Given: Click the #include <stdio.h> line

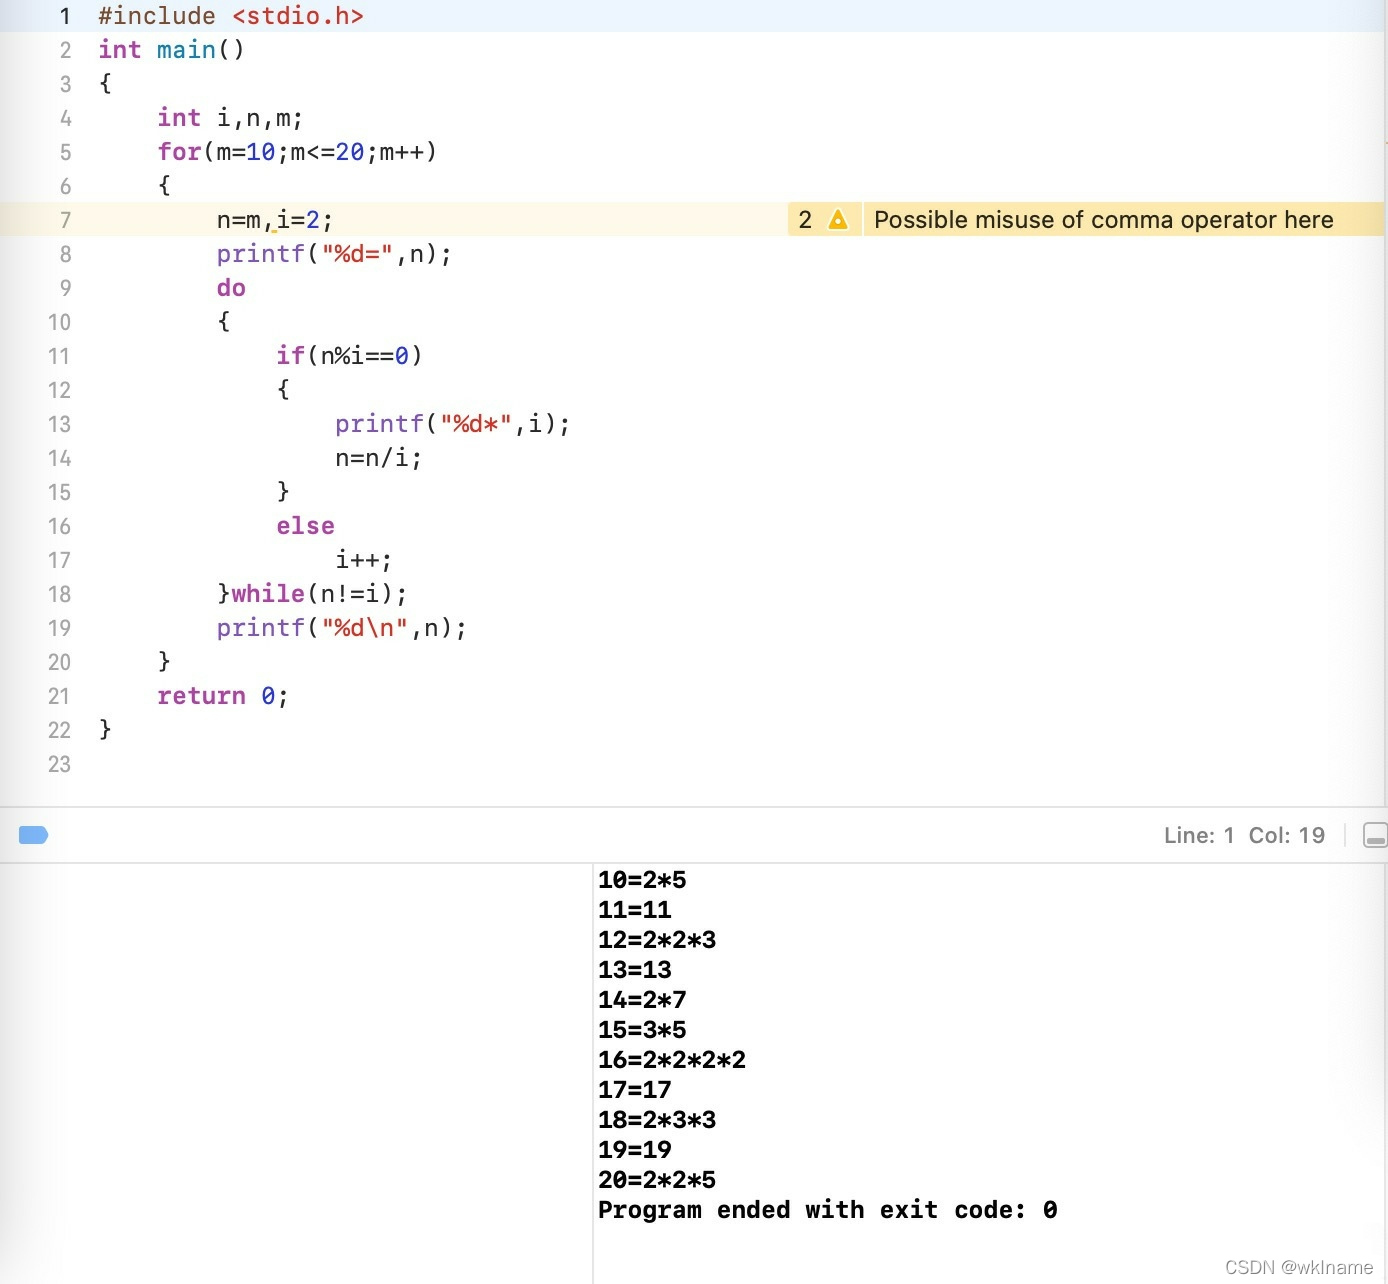Looking at the screenshot, I should point(231,16).
